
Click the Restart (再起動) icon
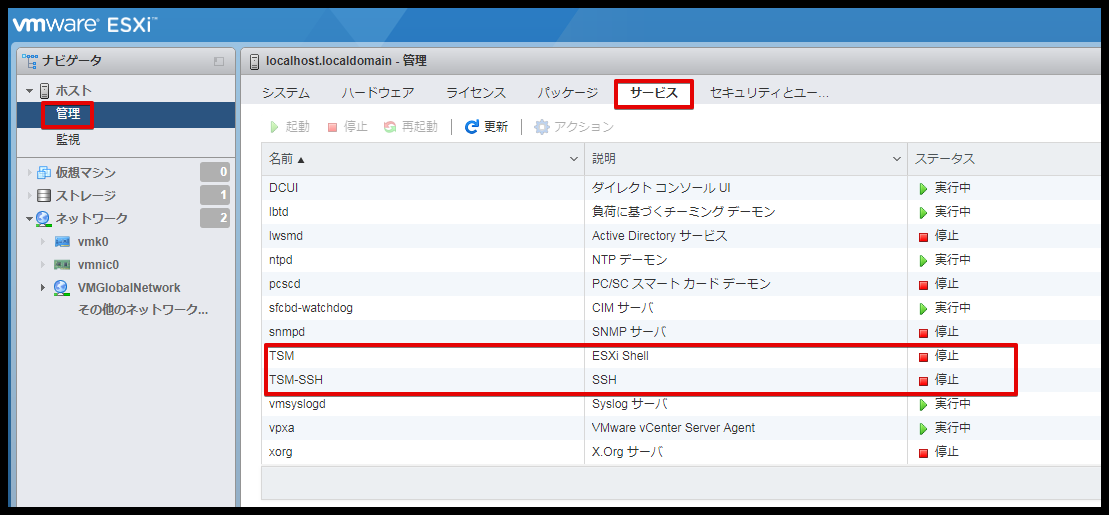click(x=390, y=127)
